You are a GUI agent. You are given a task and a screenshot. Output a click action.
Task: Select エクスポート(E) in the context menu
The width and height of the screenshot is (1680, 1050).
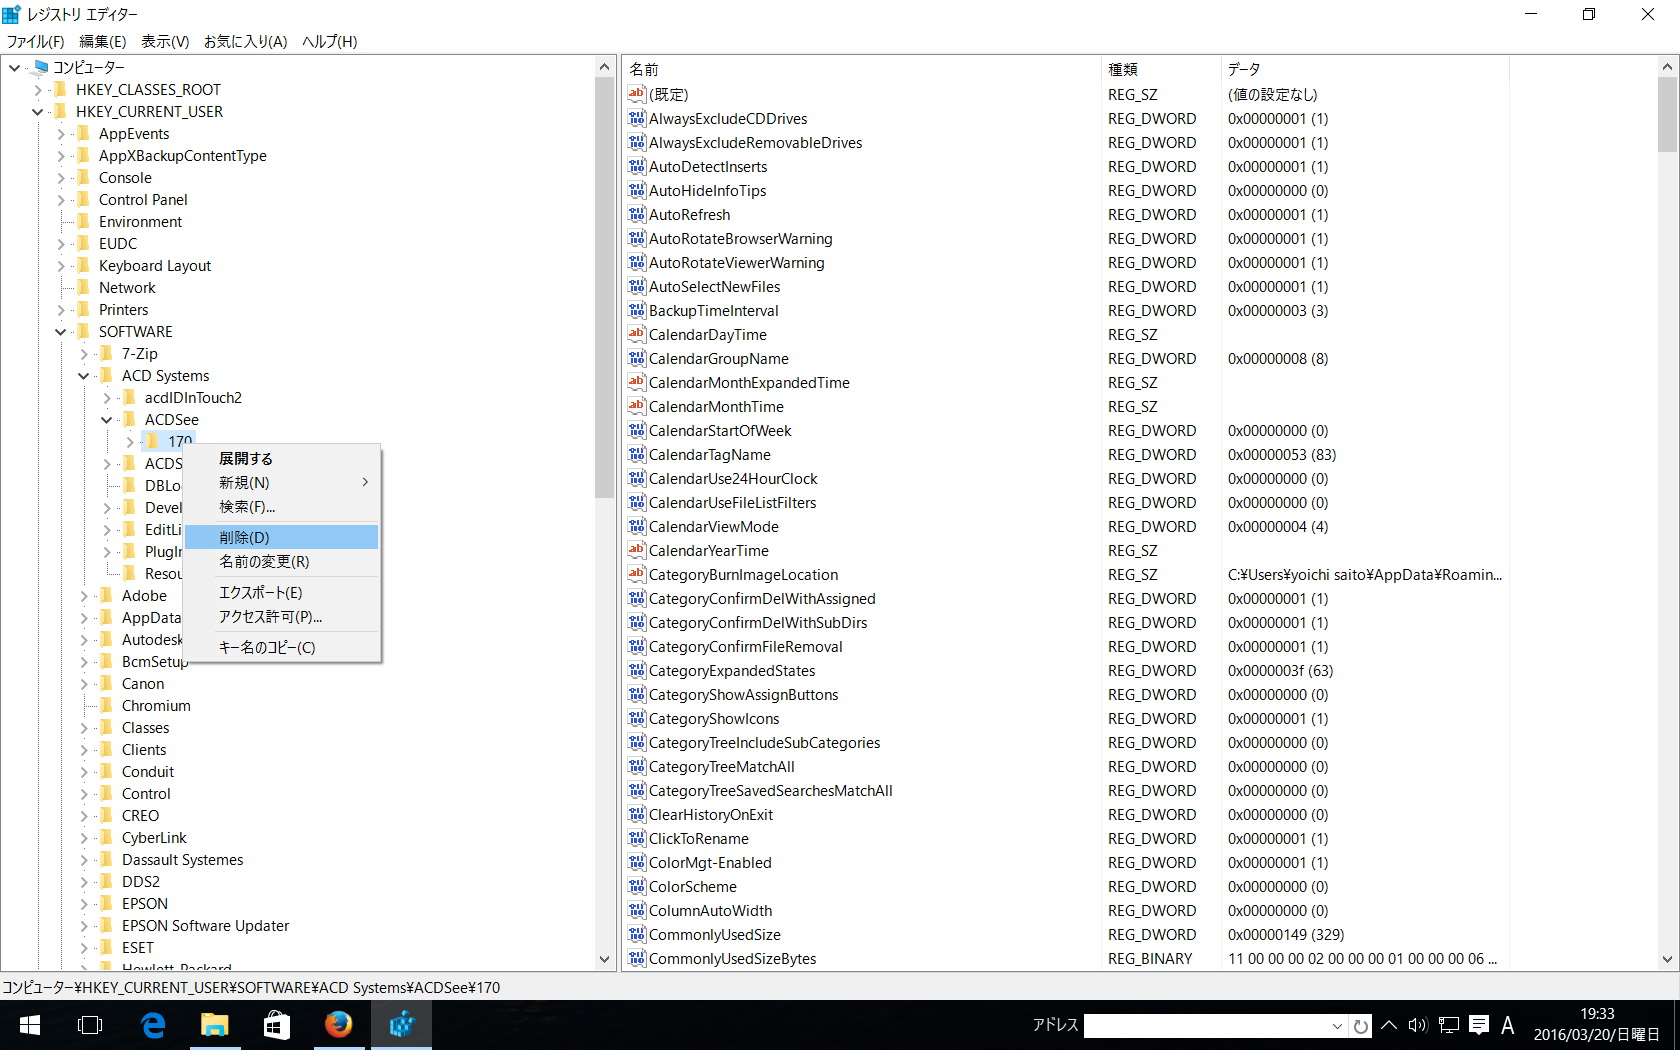tap(260, 592)
